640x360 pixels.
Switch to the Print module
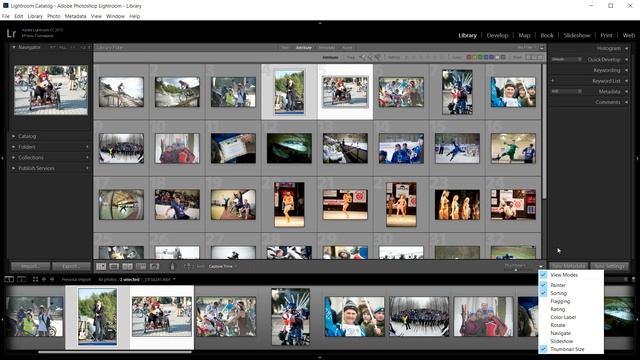606,36
